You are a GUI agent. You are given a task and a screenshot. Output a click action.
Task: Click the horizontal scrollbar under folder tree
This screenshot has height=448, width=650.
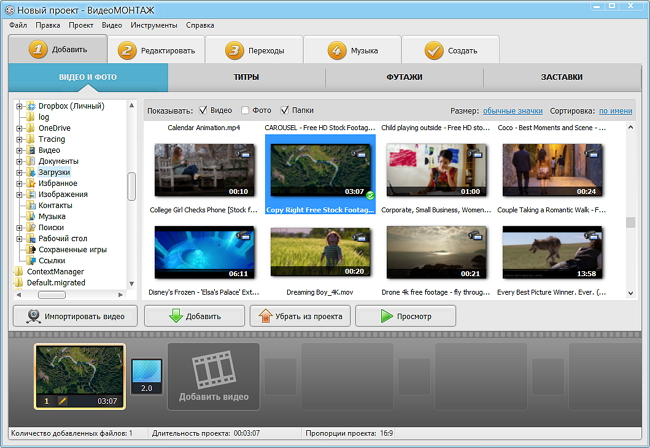(69, 295)
